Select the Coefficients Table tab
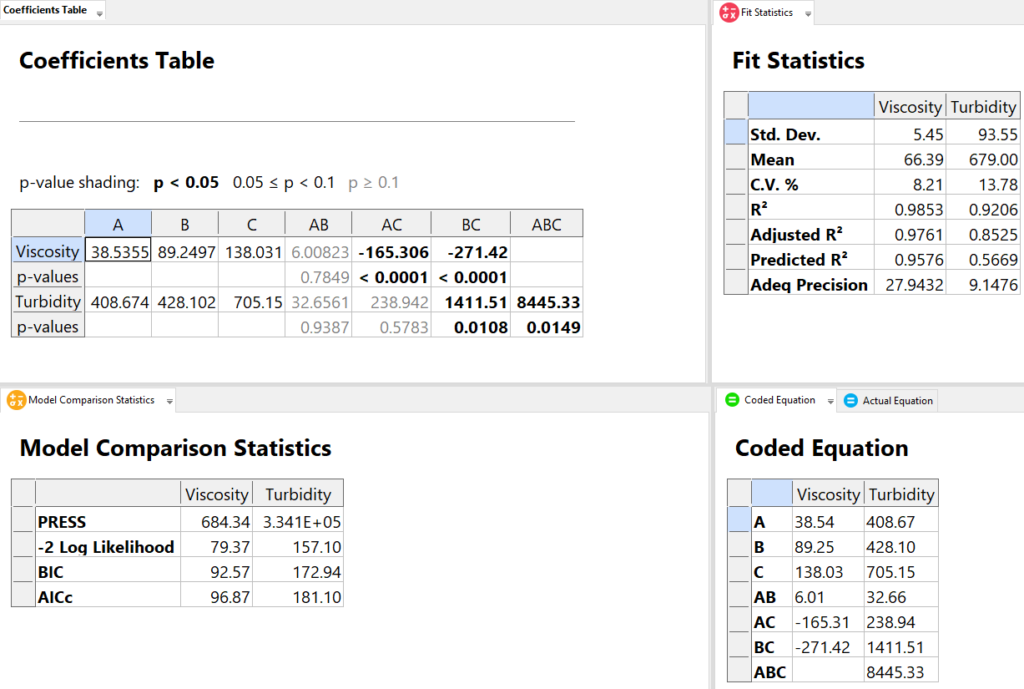 (x=45, y=11)
